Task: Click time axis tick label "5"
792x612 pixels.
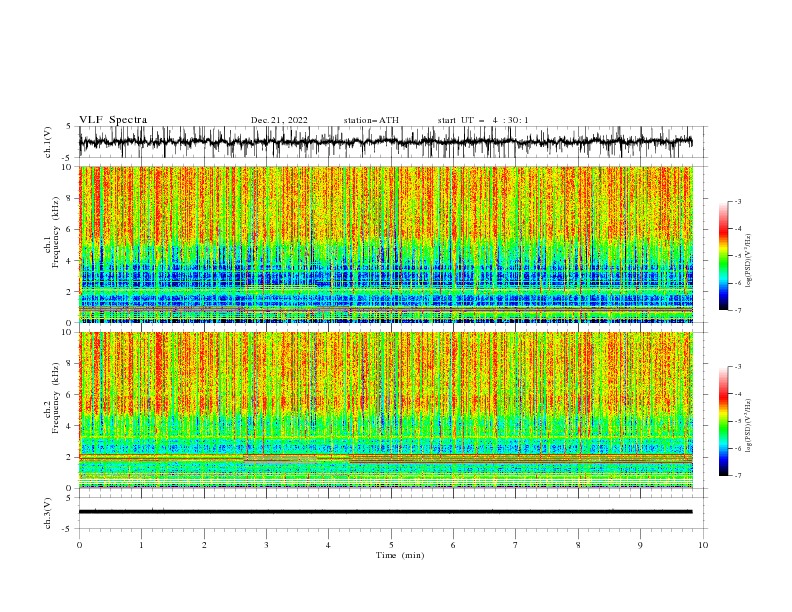Action: coord(391,545)
